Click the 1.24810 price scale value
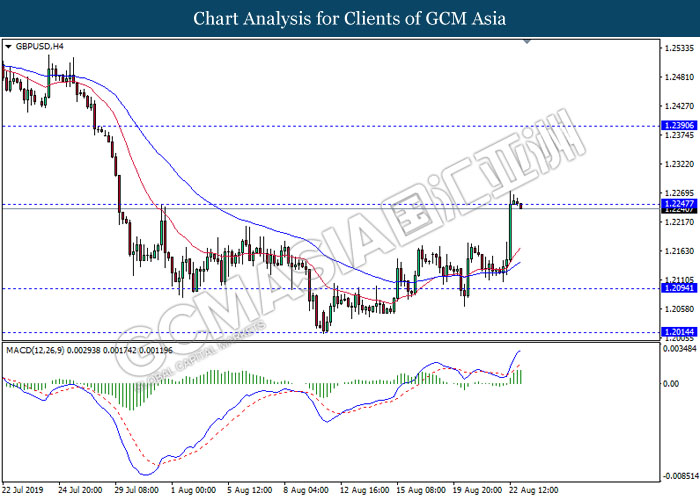700x500 pixels. point(679,77)
